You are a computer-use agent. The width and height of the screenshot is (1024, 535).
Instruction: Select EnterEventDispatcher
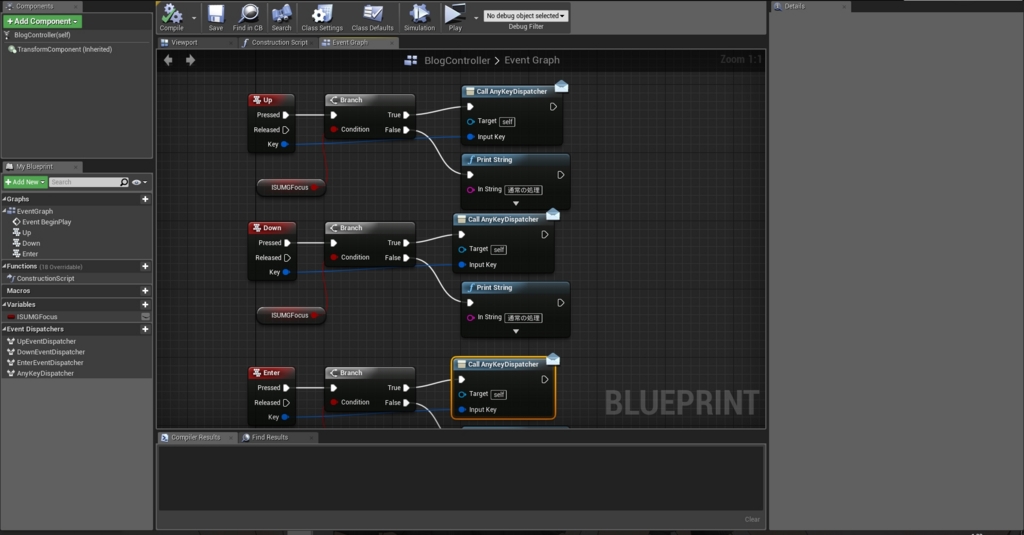pyautogui.click(x=50, y=363)
